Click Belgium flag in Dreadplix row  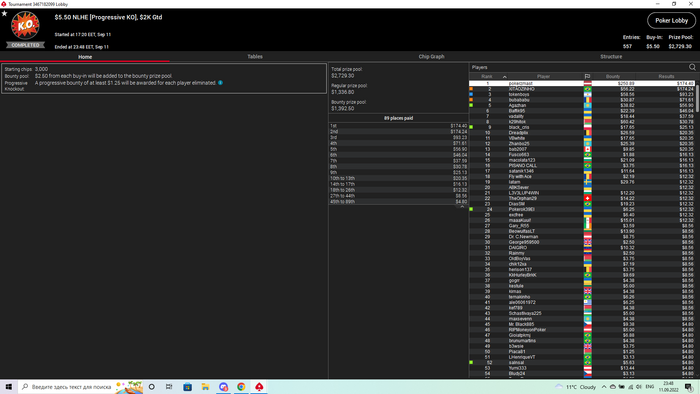[x=588, y=133]
